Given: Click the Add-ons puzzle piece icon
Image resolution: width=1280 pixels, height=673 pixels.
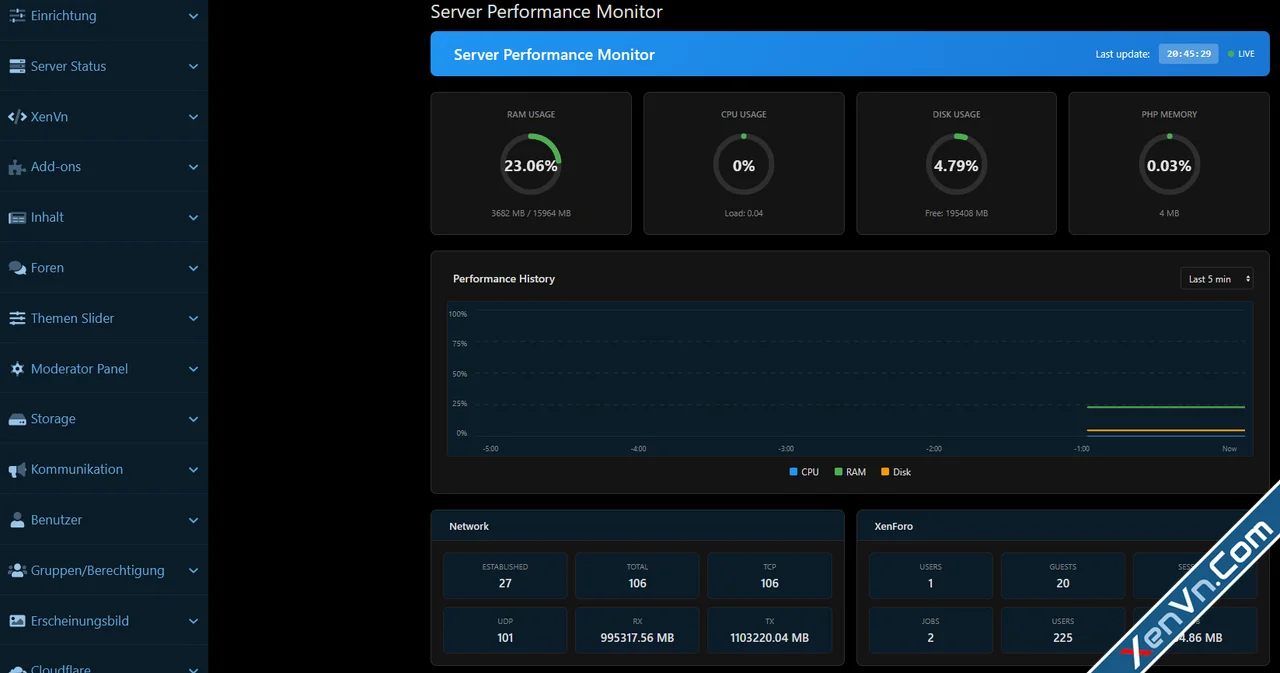Looking at the screenshot, I should point(17,167).
